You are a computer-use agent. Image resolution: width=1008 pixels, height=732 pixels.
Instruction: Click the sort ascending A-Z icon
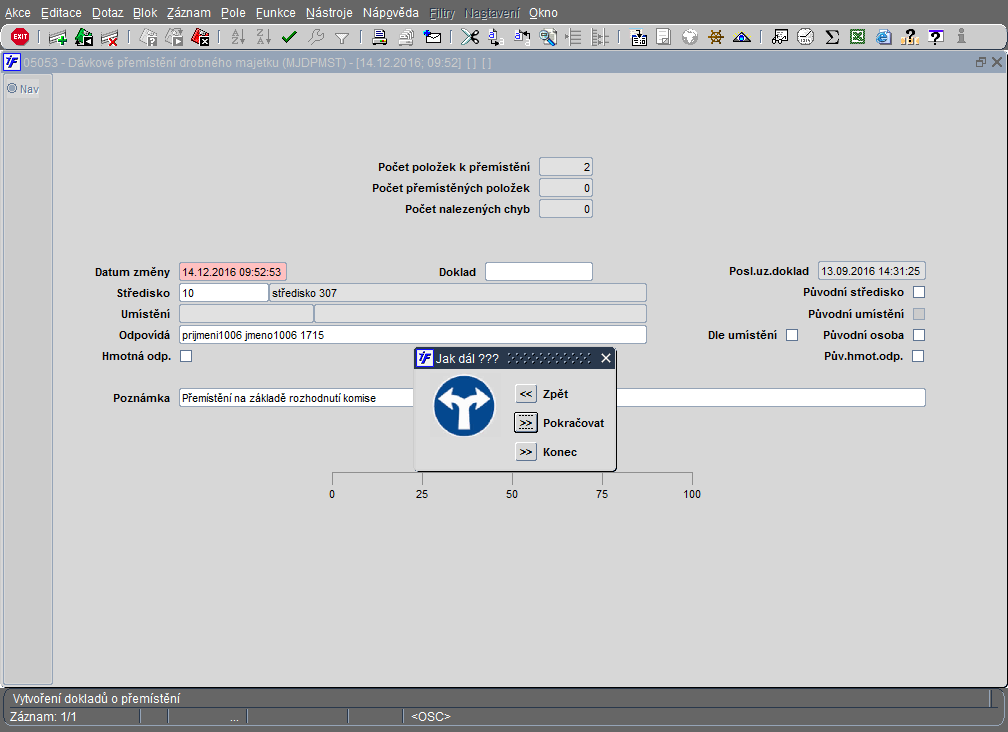pos(238,37)
